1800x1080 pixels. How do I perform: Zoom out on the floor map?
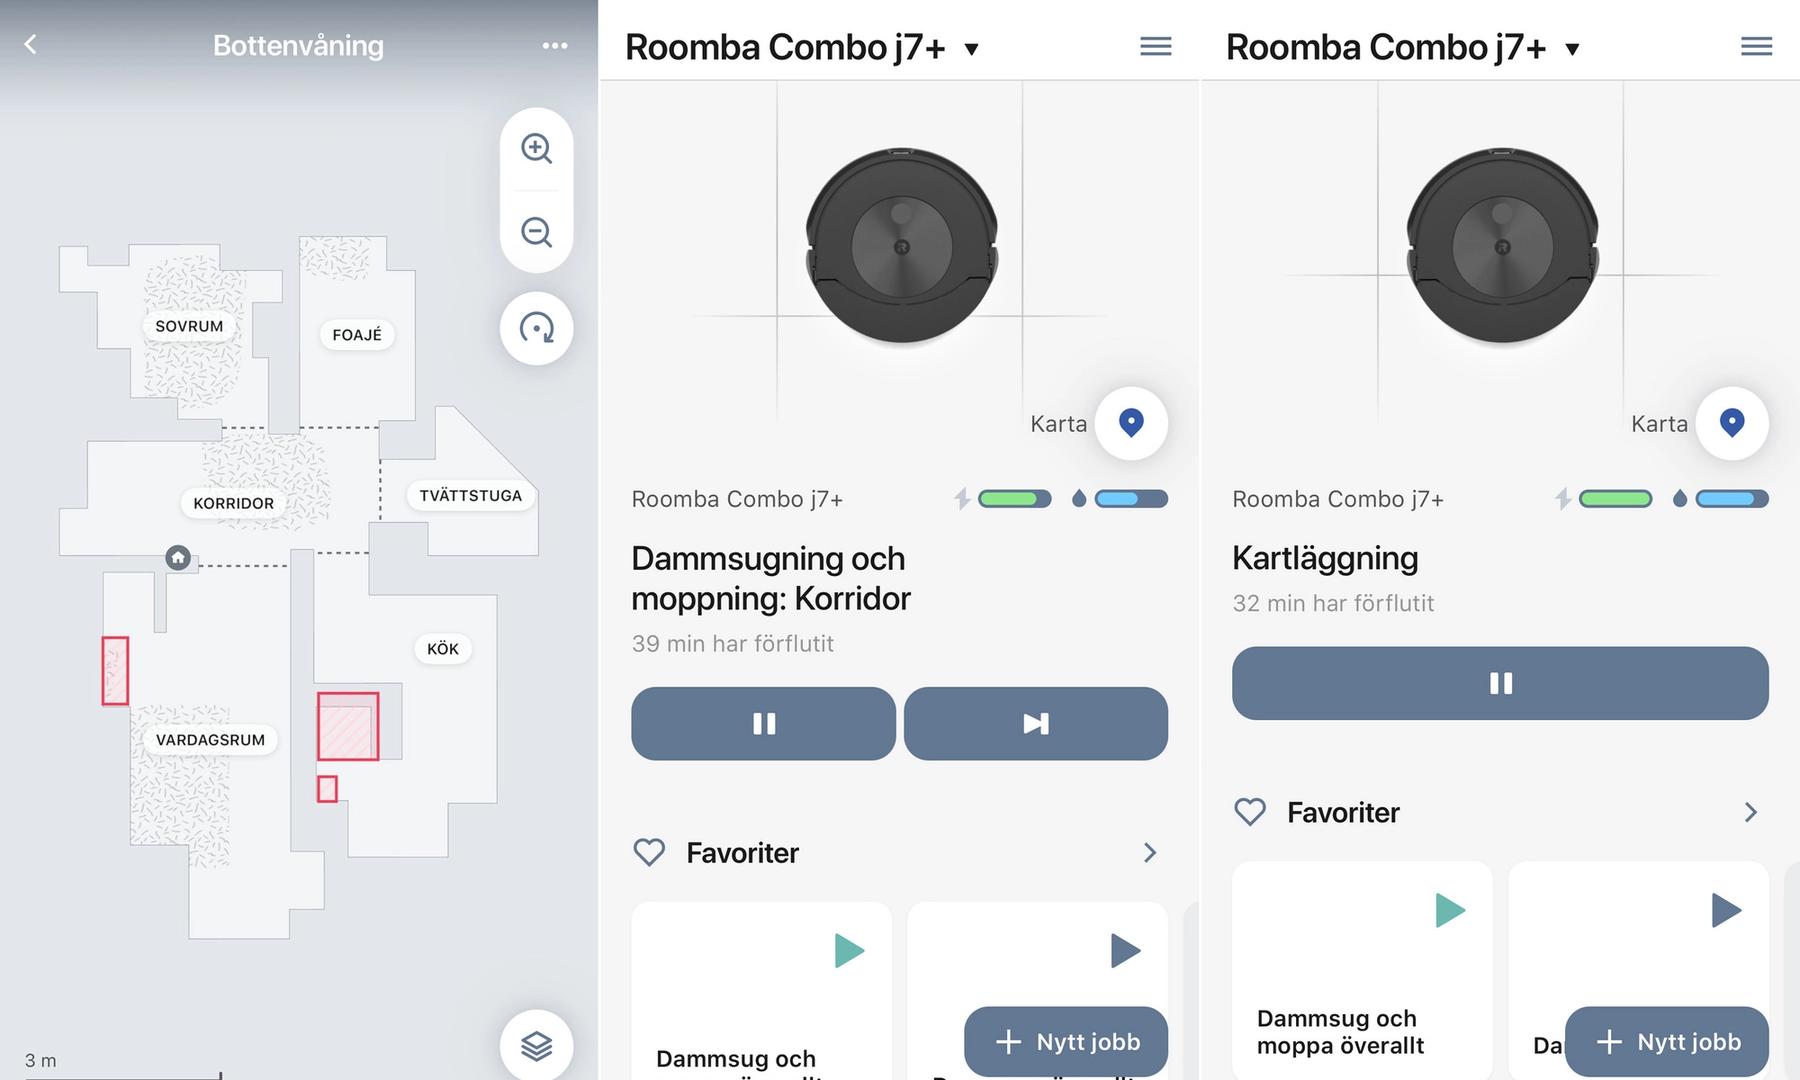pos(537,232)
